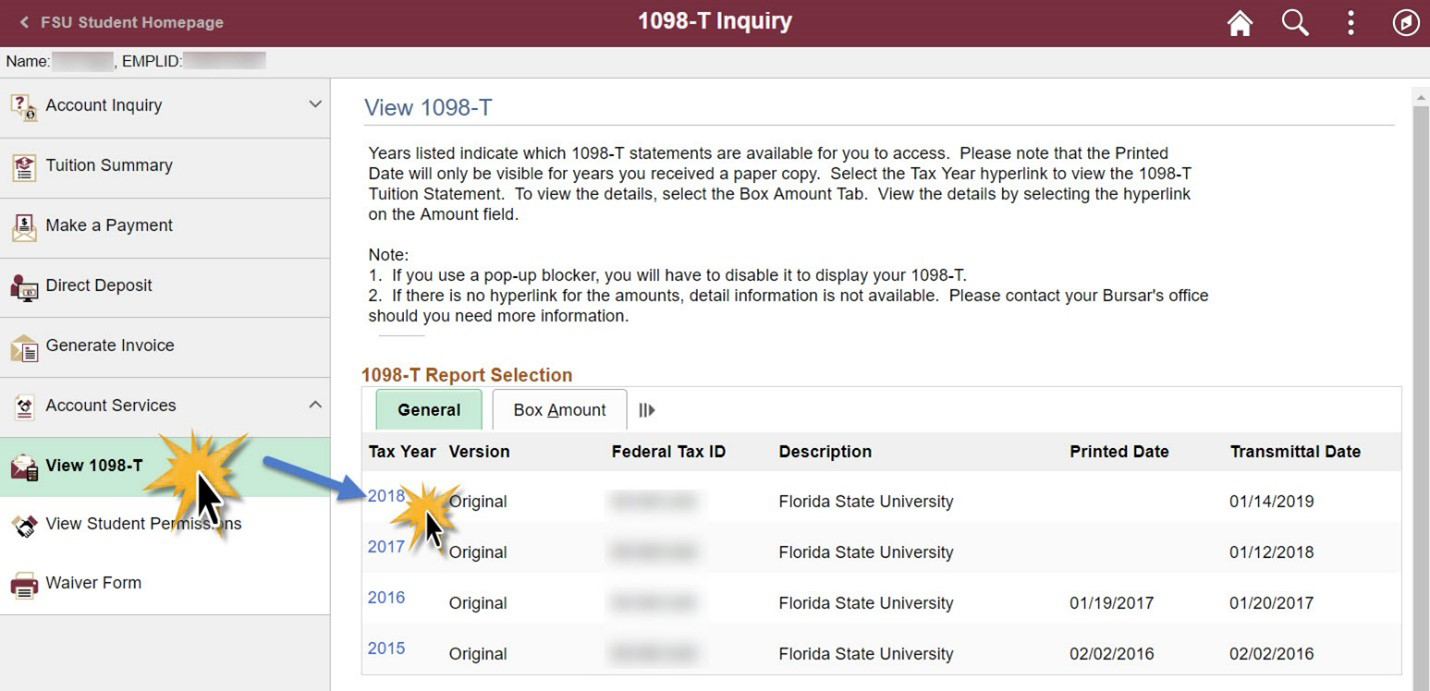Switch to the Box Amount tab
Screen dimensions: 1430x691
[x=559, y=410]
